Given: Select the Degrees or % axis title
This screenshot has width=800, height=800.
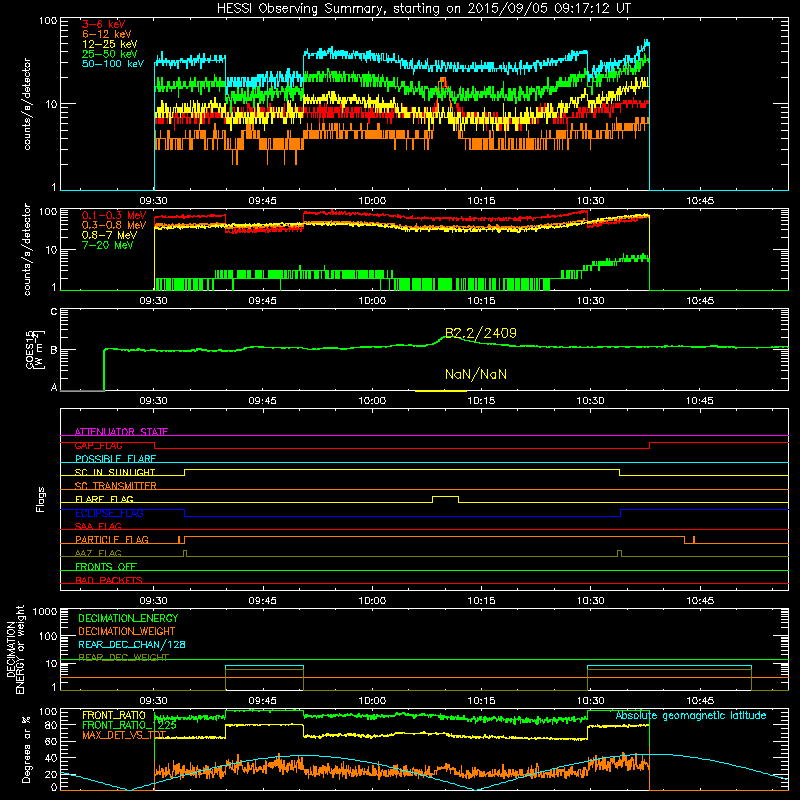Looking at the screenshot, I should tap(26, 749).
